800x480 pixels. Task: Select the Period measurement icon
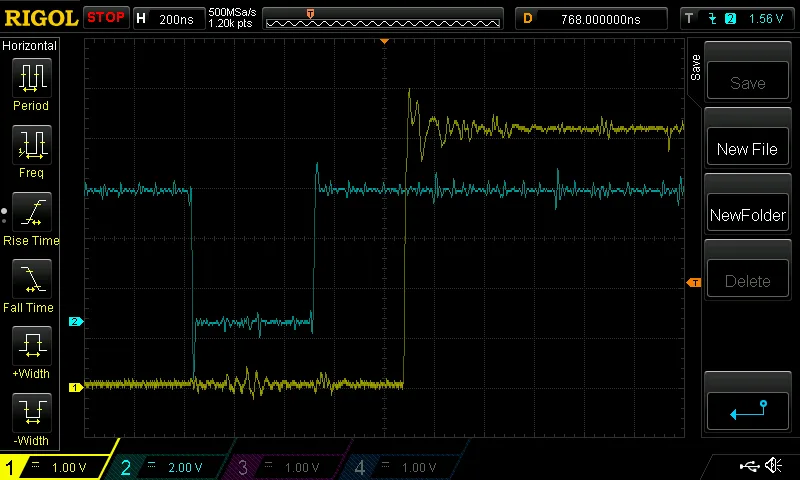click(32, 78)
